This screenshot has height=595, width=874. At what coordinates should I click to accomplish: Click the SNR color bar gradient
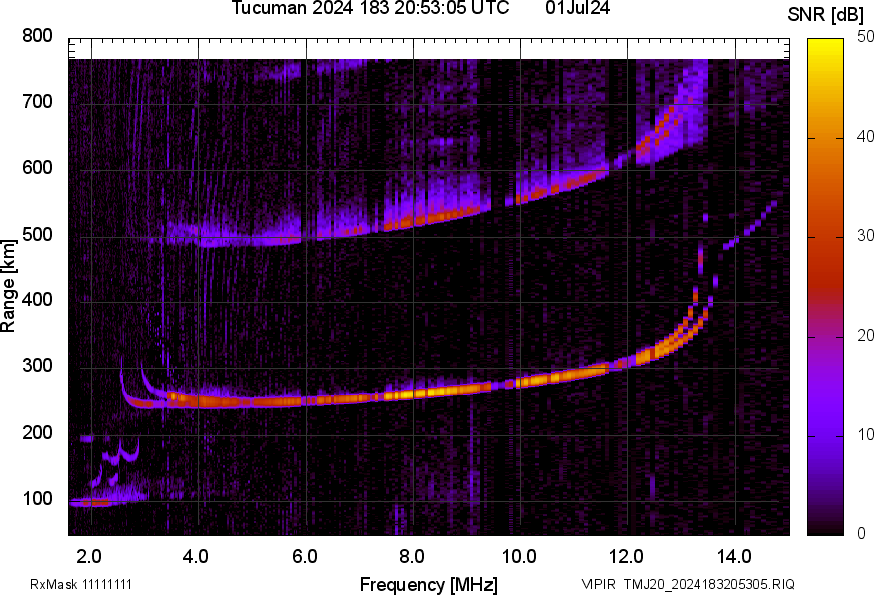click(825, 287)
